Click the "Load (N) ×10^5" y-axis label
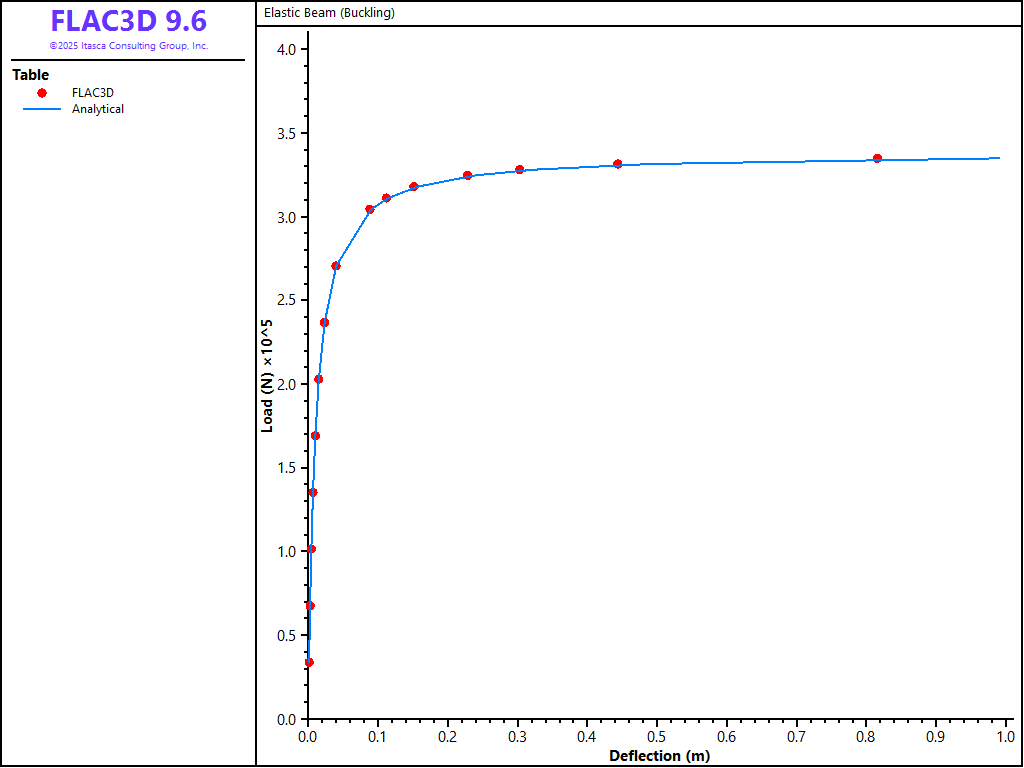Screen dimensions: 1024x768 coord(267,375)
